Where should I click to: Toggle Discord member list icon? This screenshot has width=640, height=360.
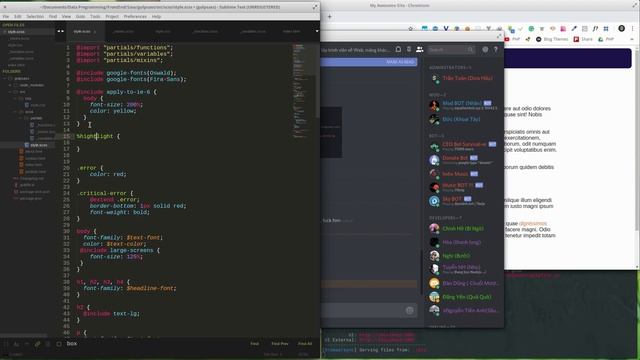tap(420, 49)
